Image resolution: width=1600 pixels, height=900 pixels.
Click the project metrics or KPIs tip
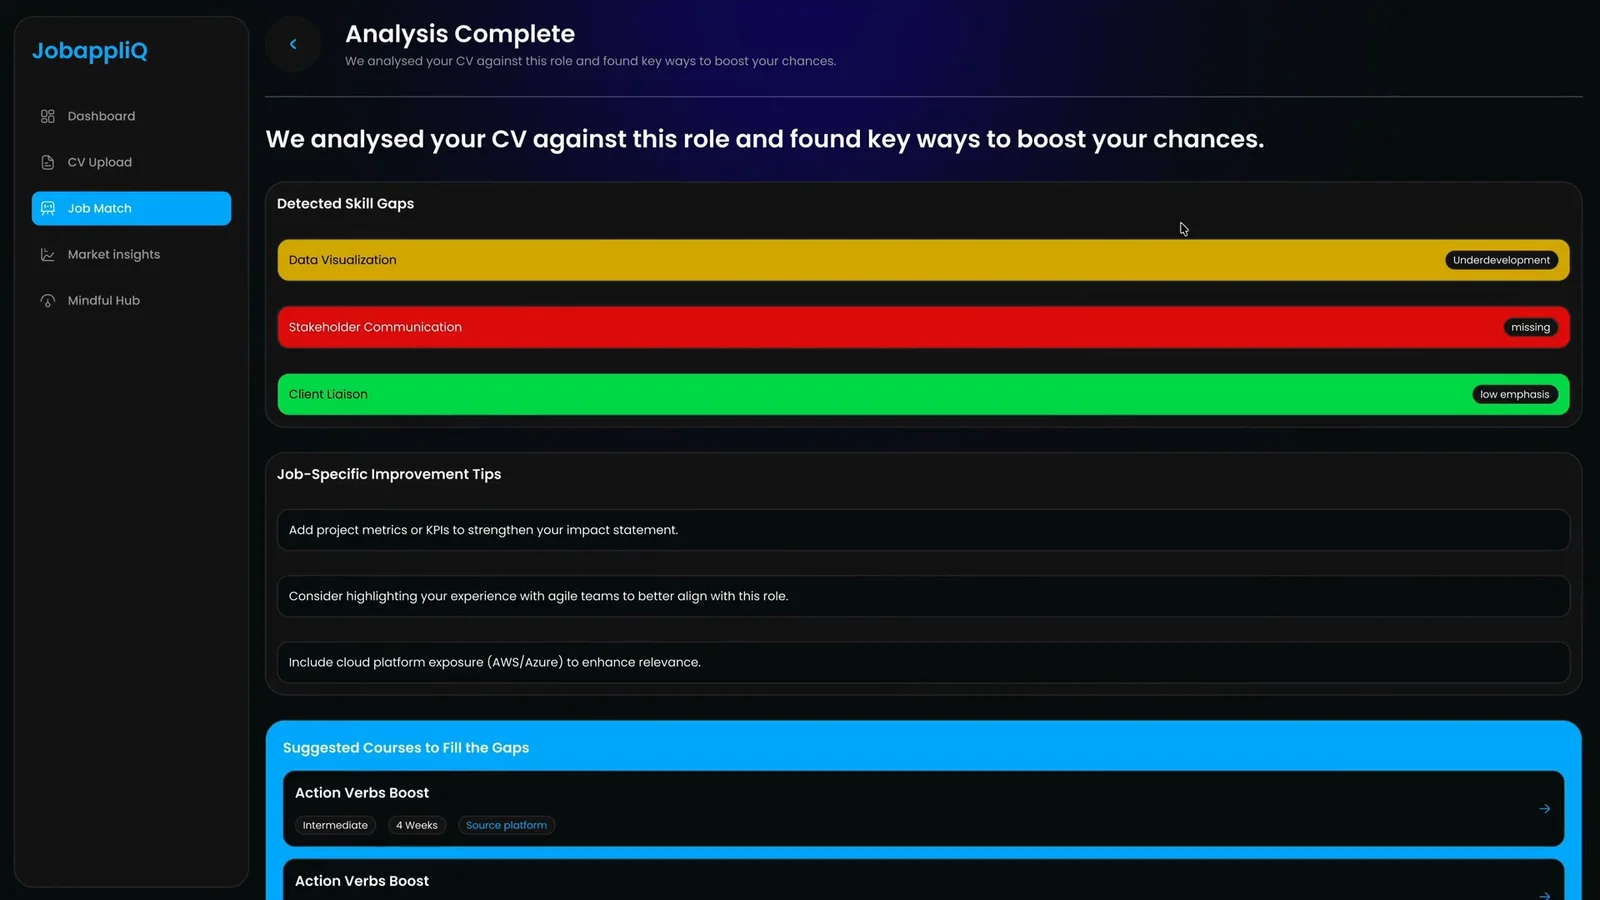(x=923, y=530)
